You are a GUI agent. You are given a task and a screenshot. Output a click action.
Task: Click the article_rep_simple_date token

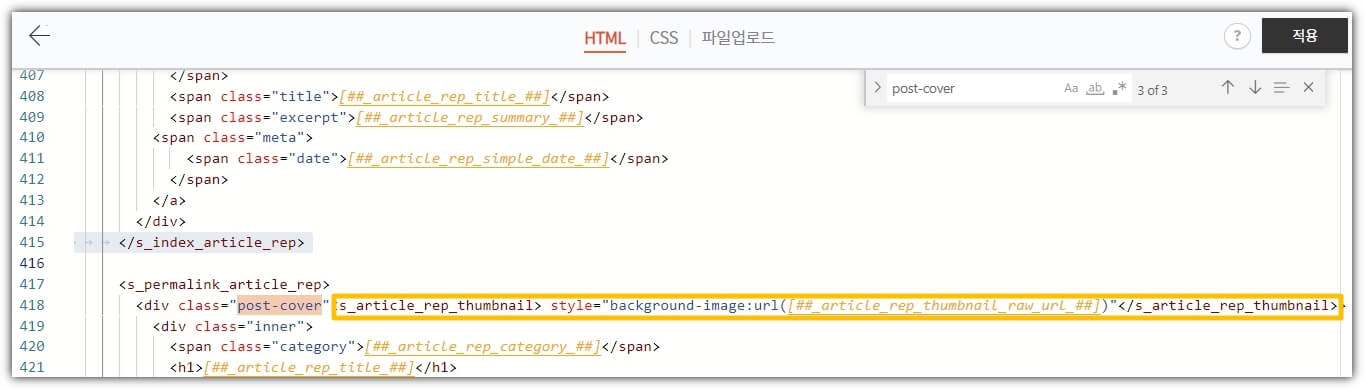click(x=478, y=158)
